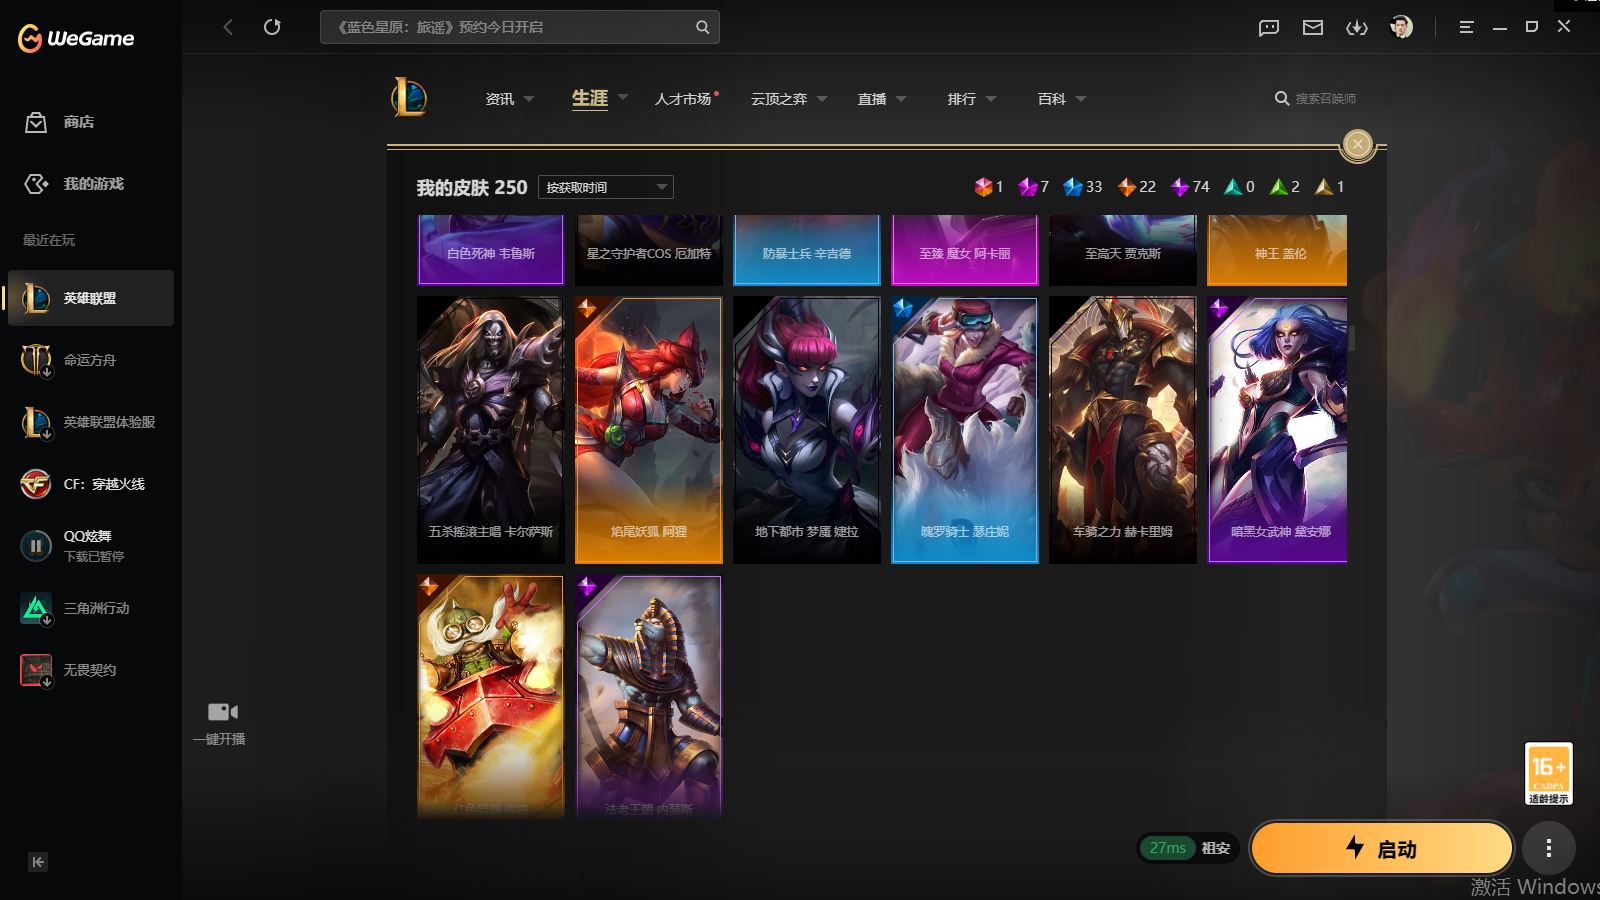Open the 百科 tab

[x=1052, y=99]
